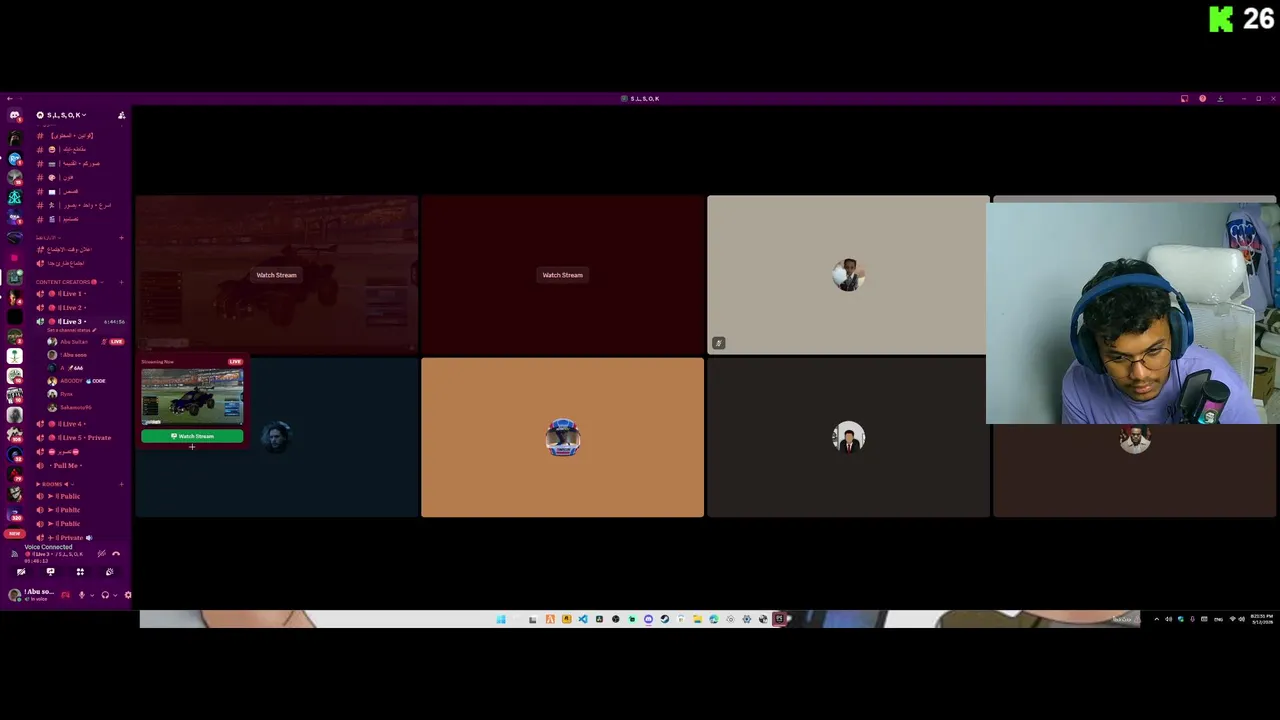This screenshot has height=720, width=1280.
Task: Click Watch Stream on the second stream tile
Action: pyautogui.click(x=562, y=275)
